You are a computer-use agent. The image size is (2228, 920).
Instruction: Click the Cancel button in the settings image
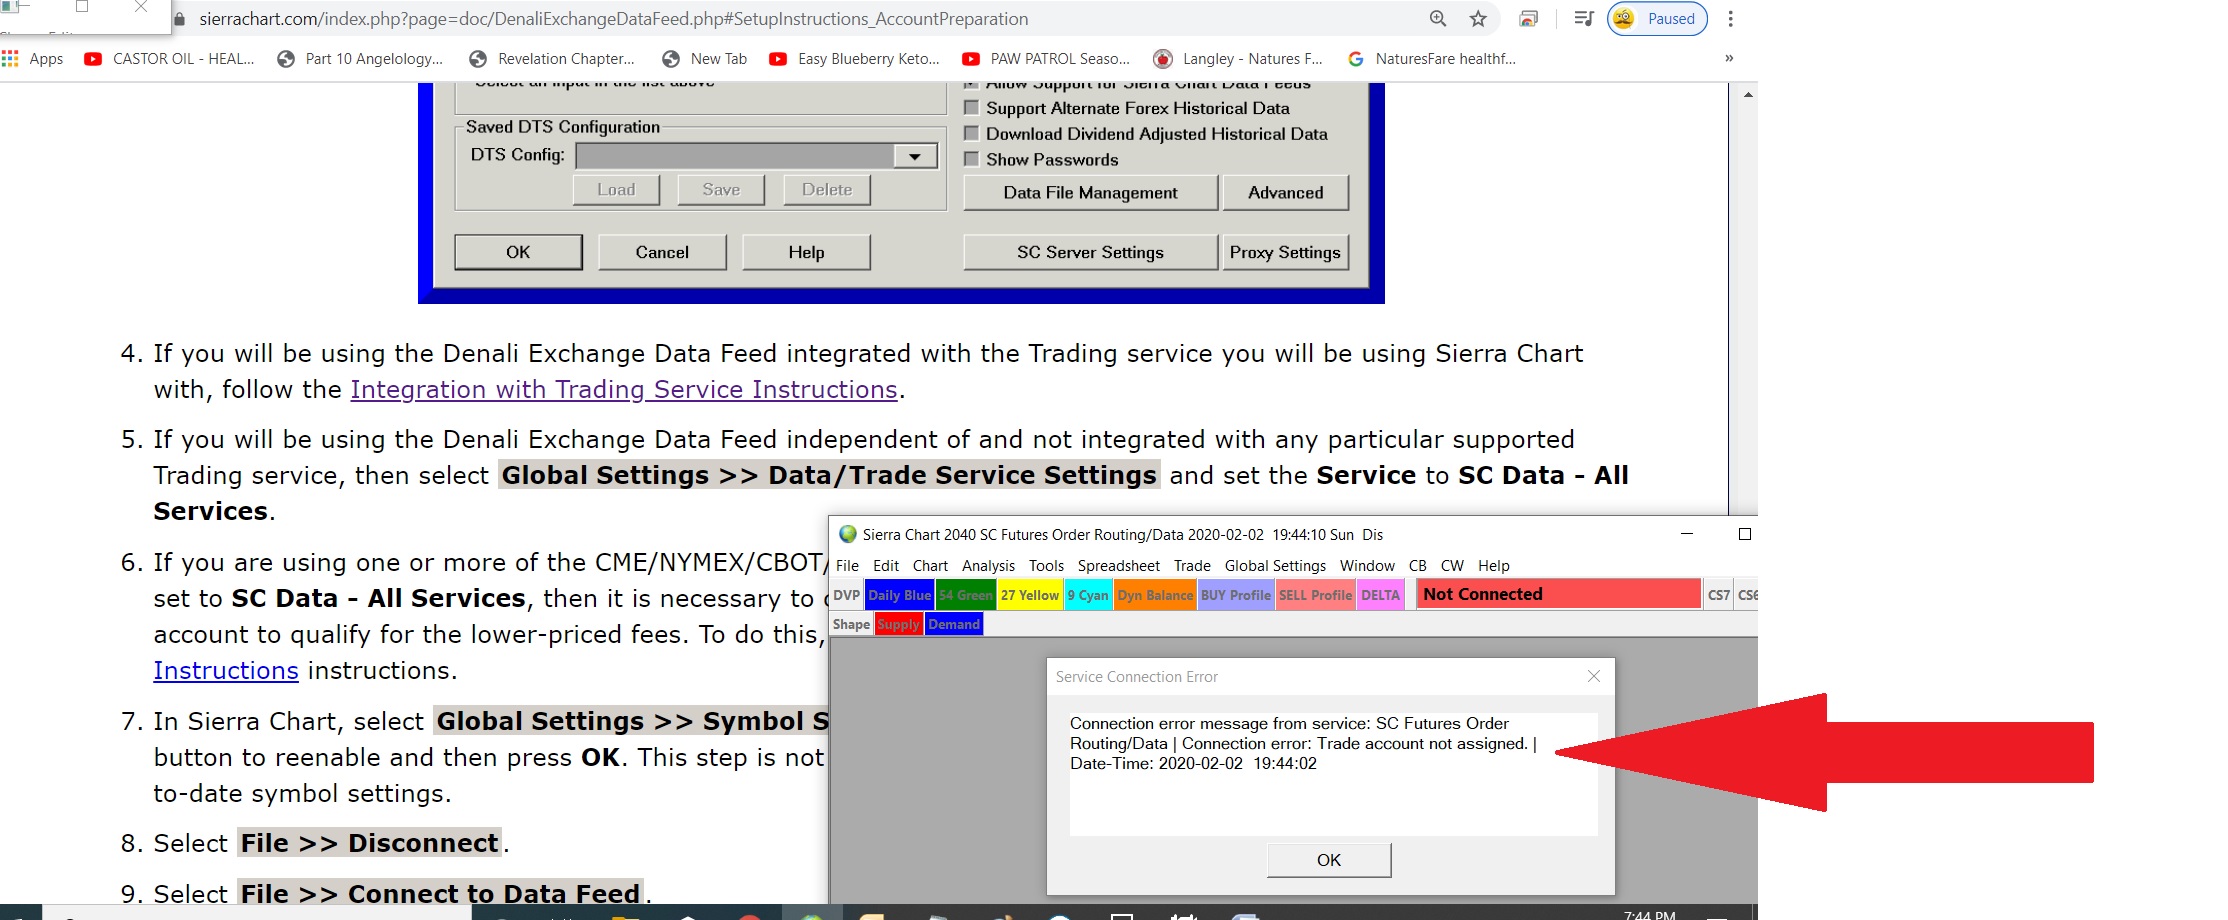tap(662, 252)
